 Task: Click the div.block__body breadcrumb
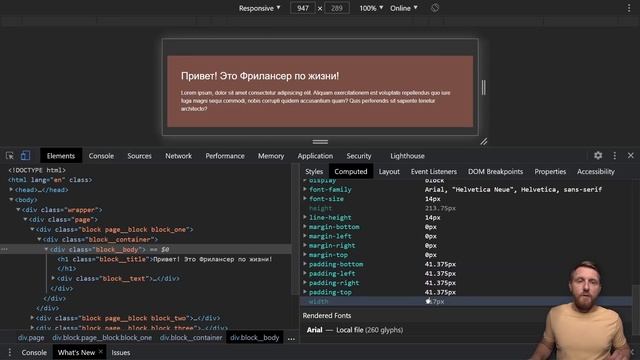[x=255, y=338]
